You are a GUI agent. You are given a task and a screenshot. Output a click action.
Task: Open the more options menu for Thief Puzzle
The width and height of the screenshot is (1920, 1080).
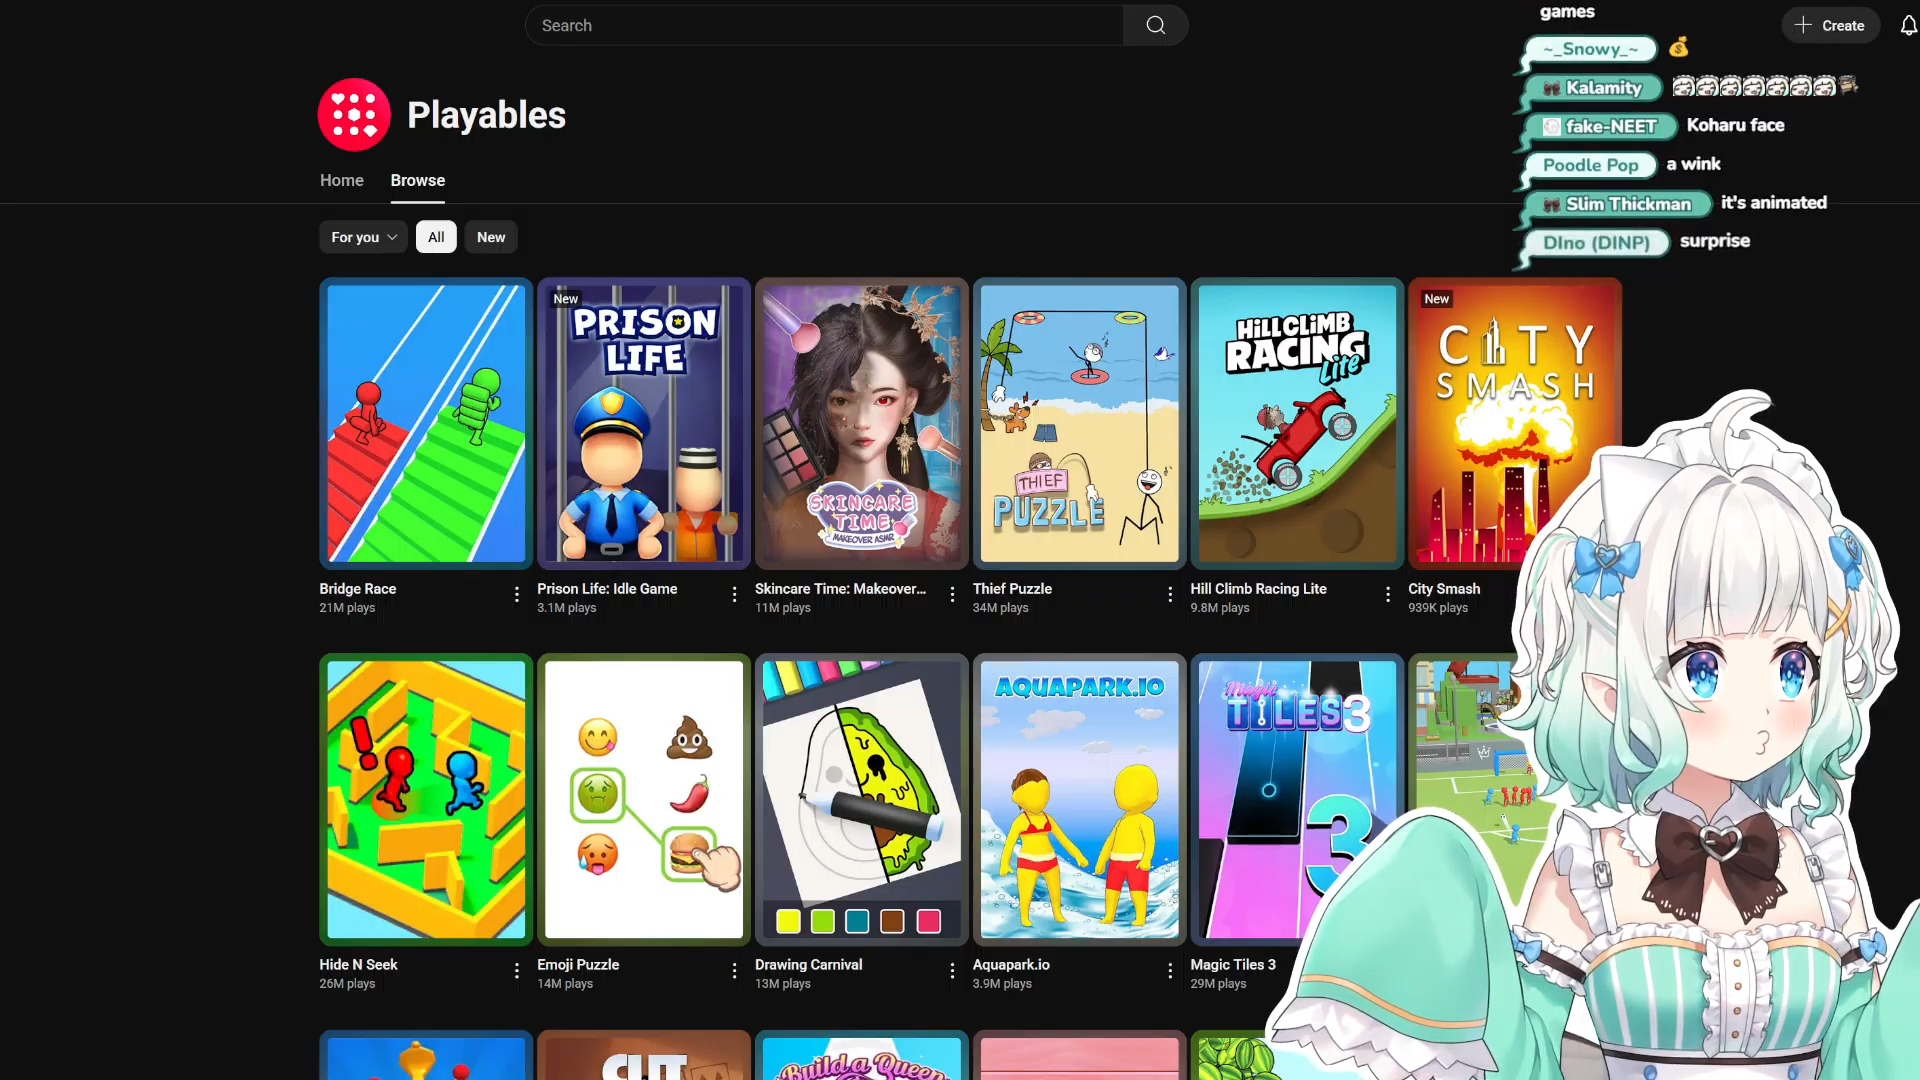point(1170,595)
